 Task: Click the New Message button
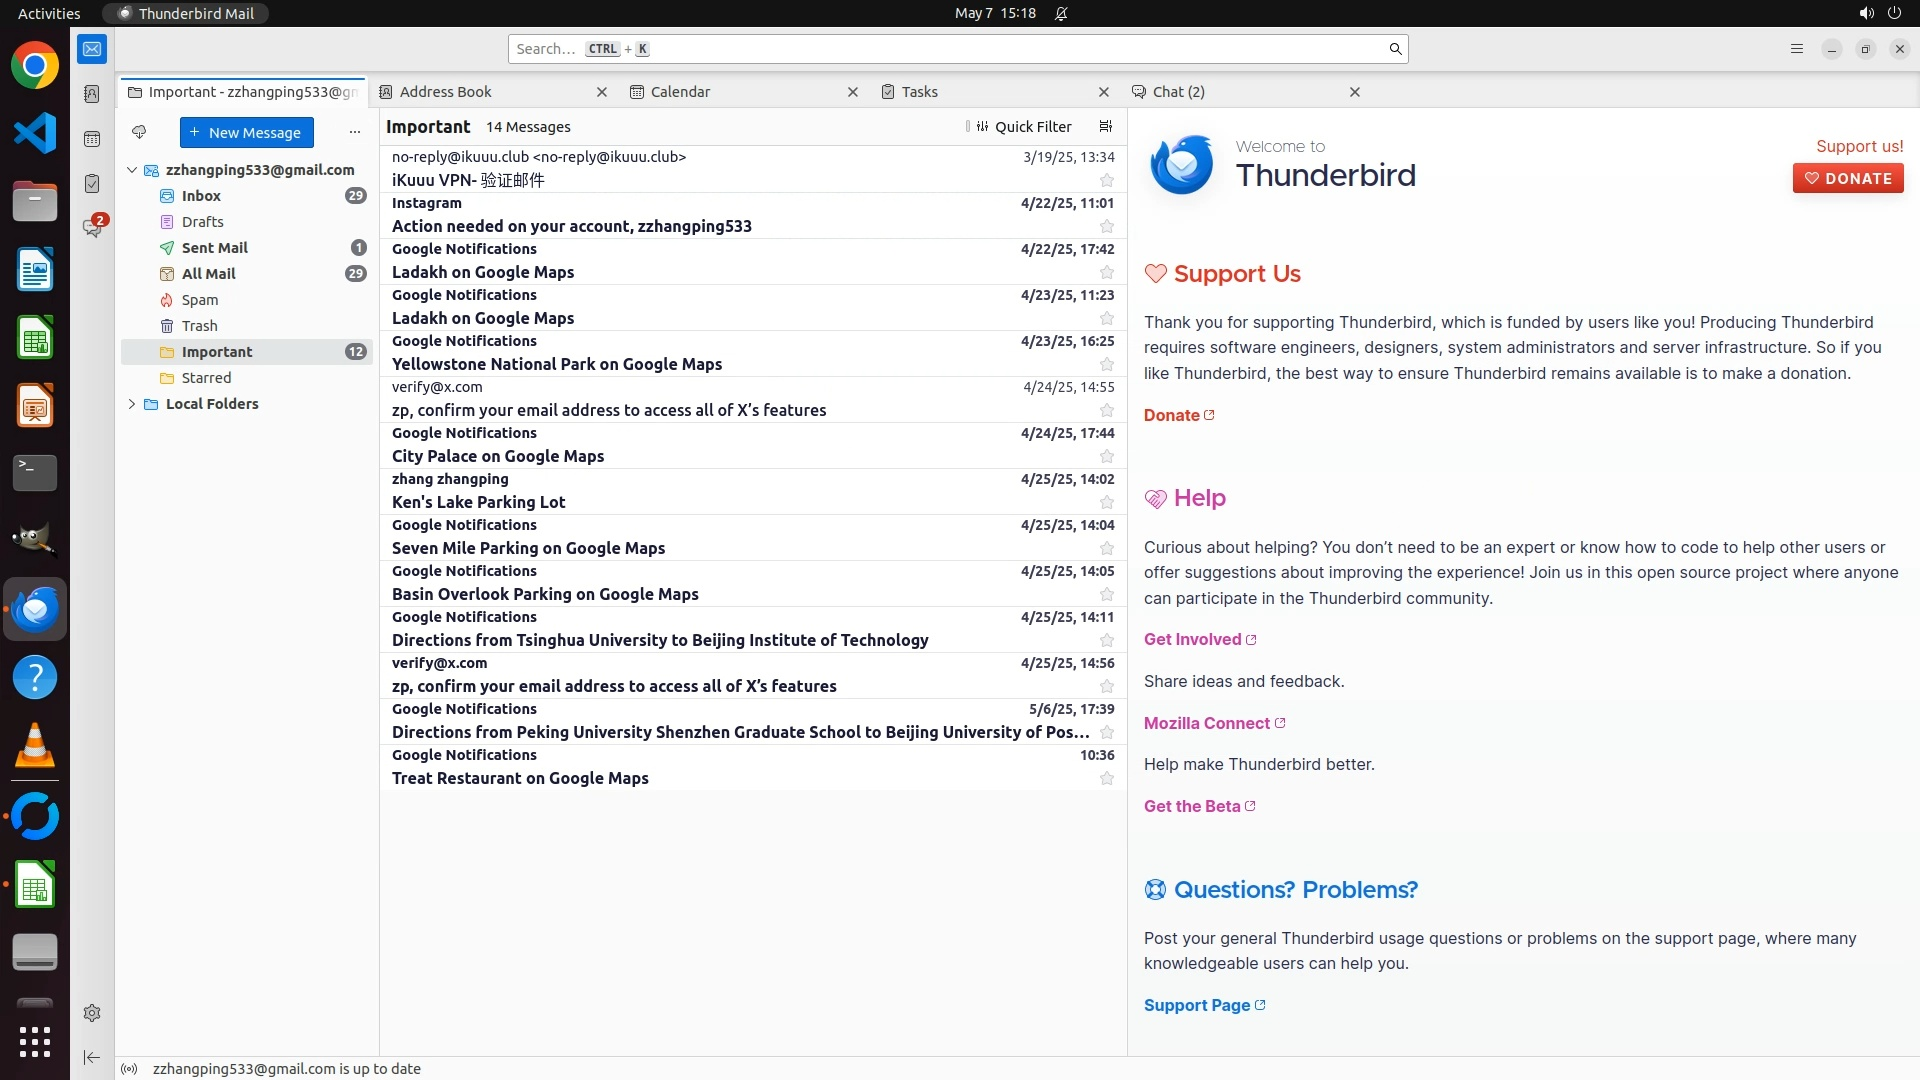pyautogui.click(x=246, y=132)
